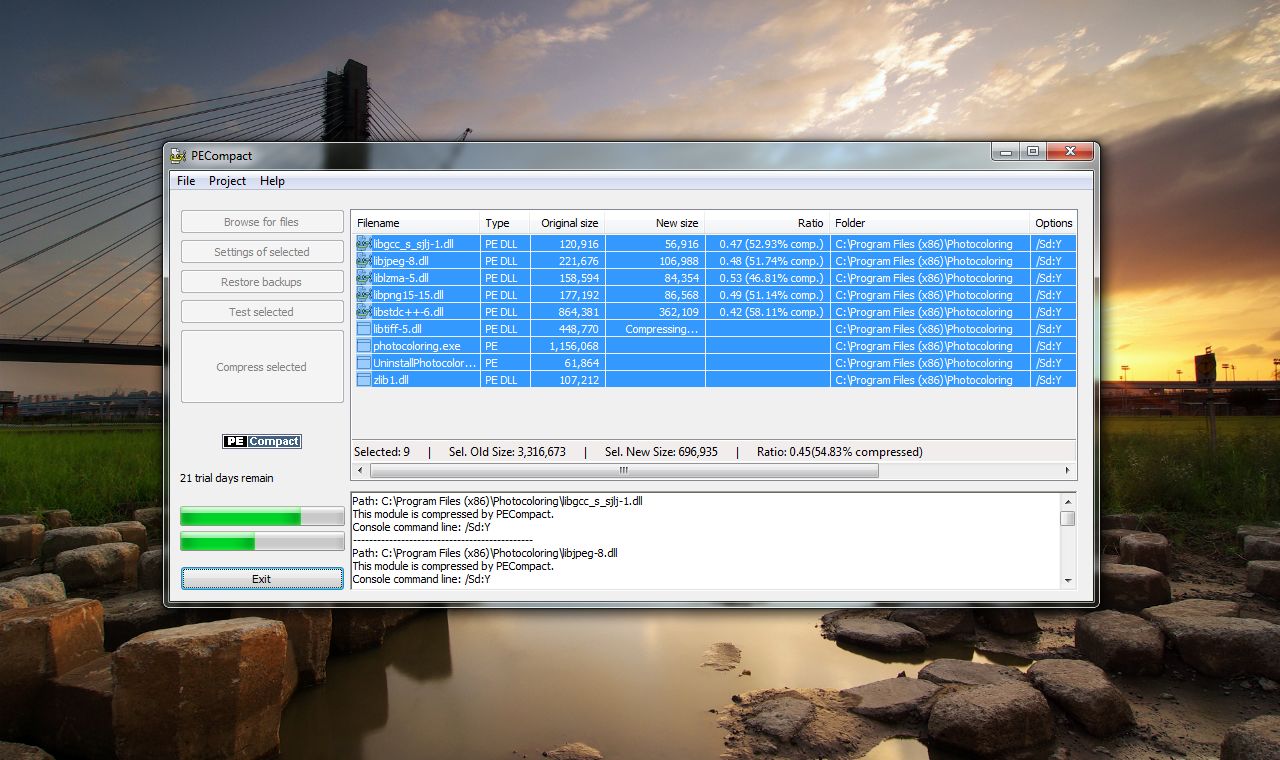Click Test selected button
This screenshot has height=760, width=1280.
pyautogui.click(x=261, y=312)
